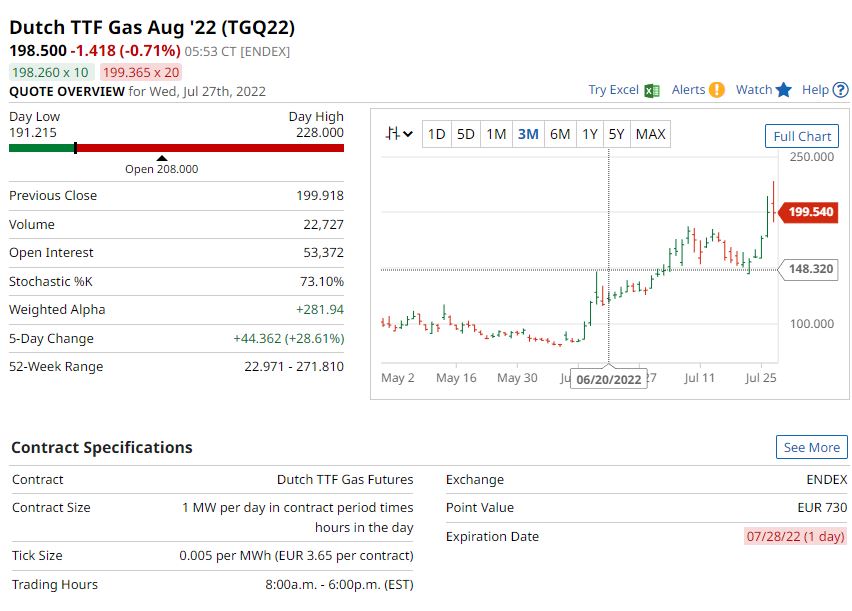Click the 199.540 price label on chart
This screenshot has height=611, width=852.
810,212
